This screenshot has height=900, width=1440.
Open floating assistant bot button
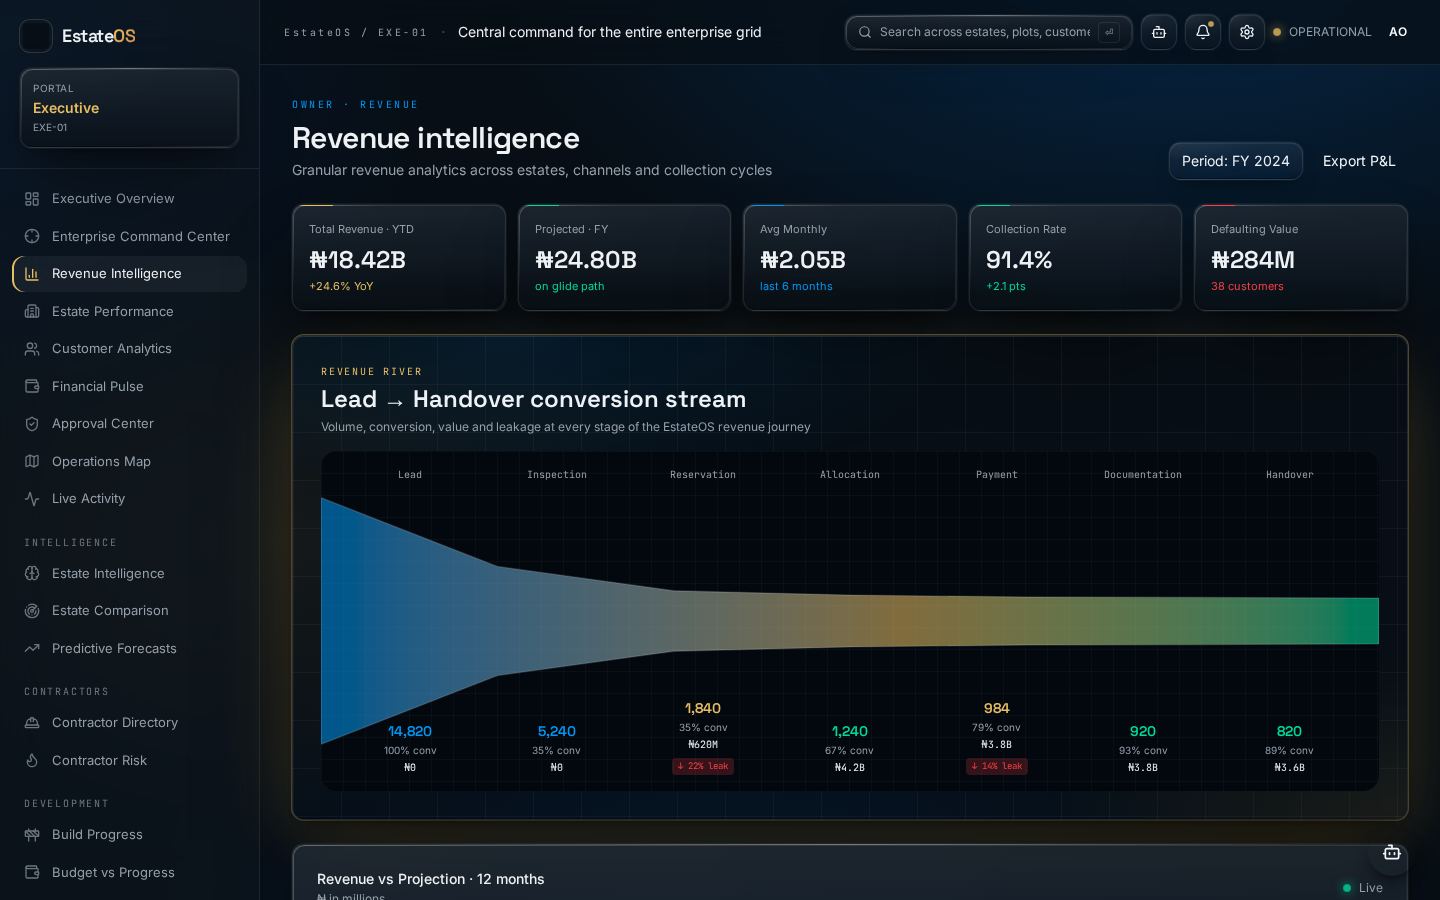click(x=1391, y=853)
